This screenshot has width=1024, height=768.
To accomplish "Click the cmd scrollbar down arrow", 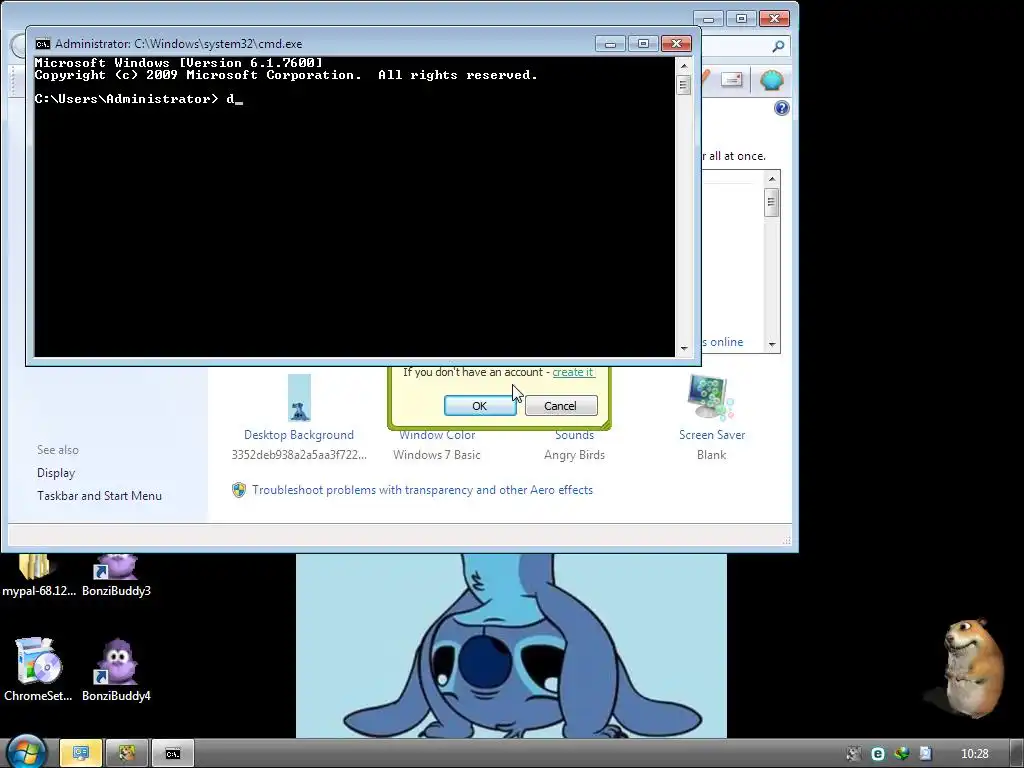I will 684,349.
